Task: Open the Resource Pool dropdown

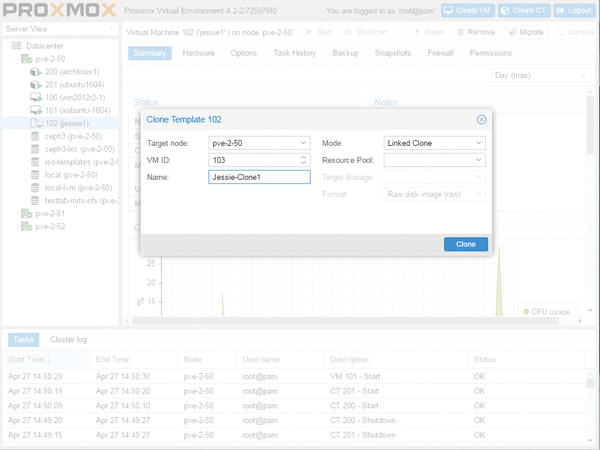Action: point(478,160)
